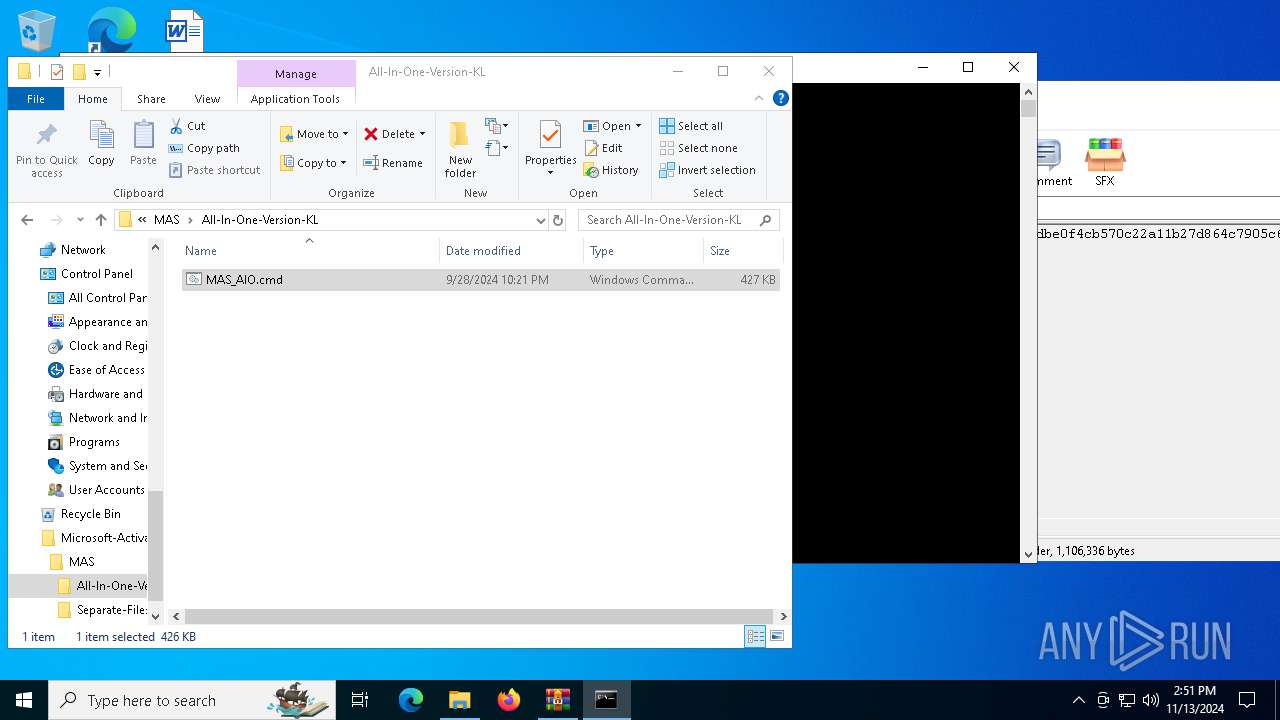The image size is (1280, 720).
Task: Click the SFX icon in WinRAR window
Action: coord(1105,163)
